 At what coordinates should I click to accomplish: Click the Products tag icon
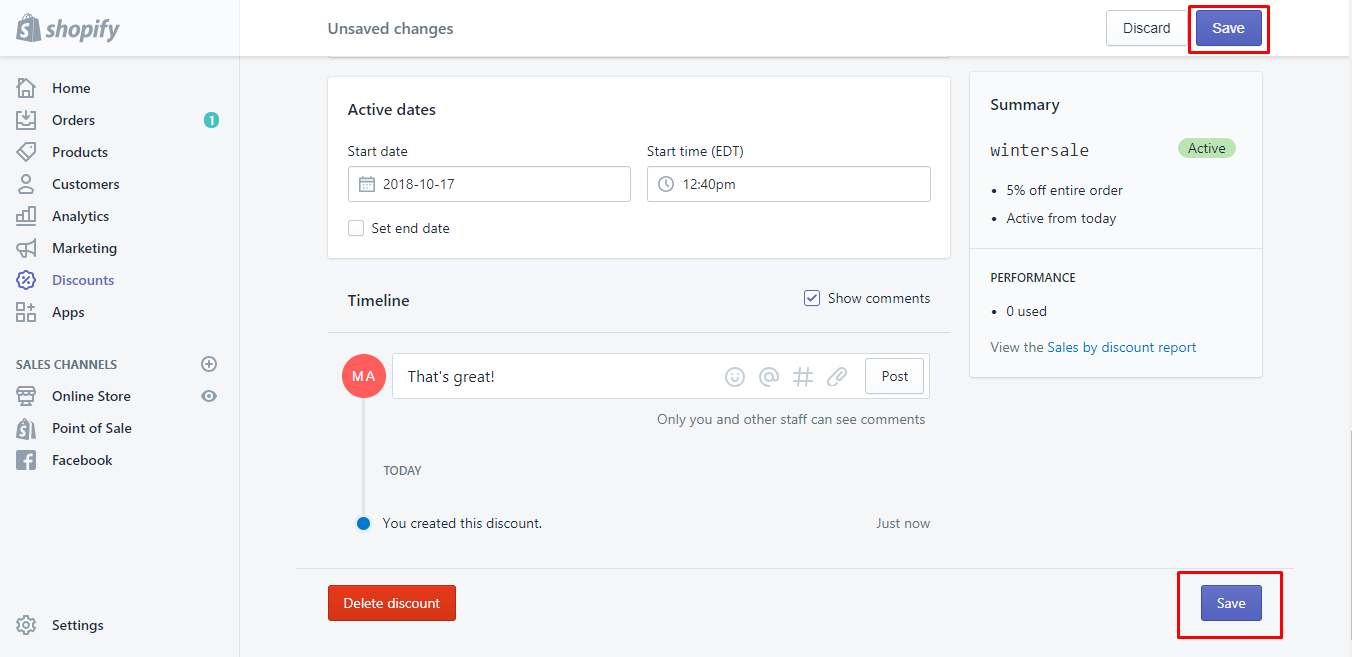point(27,152)
